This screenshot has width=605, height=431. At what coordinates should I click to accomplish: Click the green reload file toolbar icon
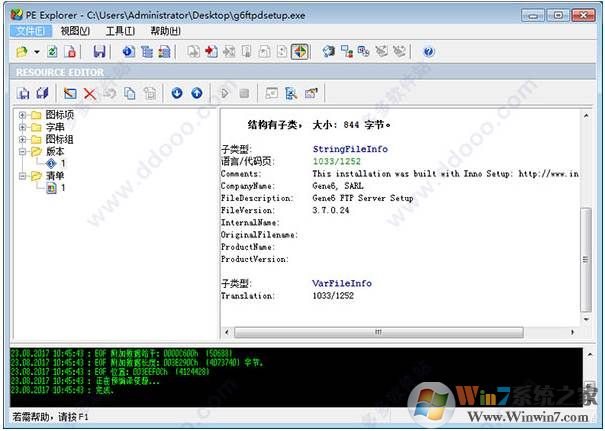click(52, 52)
